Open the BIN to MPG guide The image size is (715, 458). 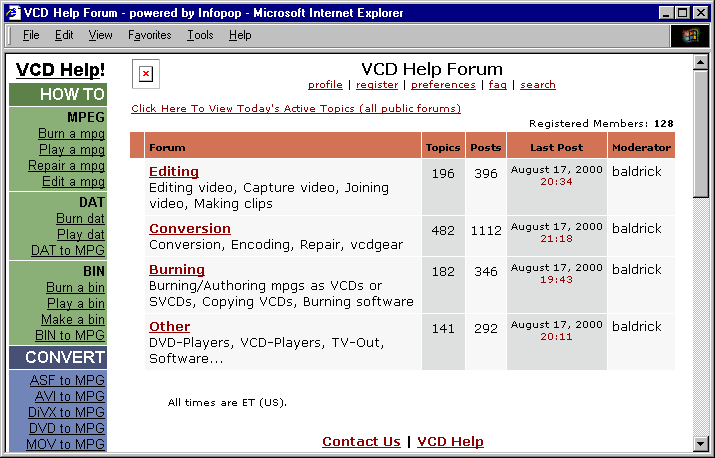click(x=70, y=335)
